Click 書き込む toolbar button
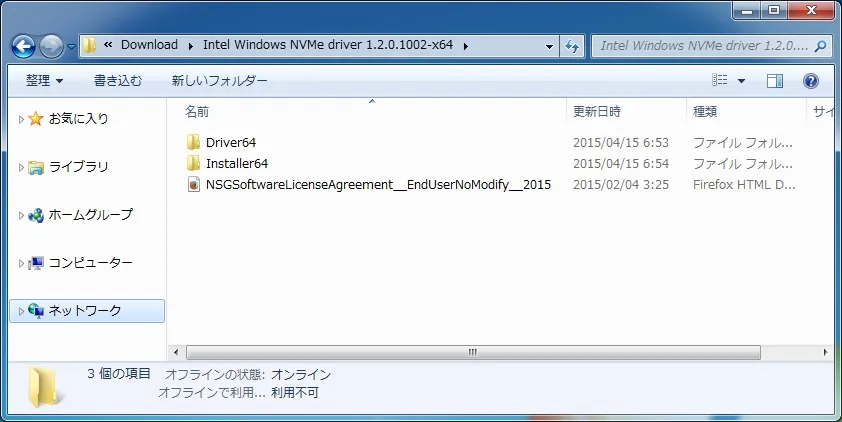 [118, 81]
